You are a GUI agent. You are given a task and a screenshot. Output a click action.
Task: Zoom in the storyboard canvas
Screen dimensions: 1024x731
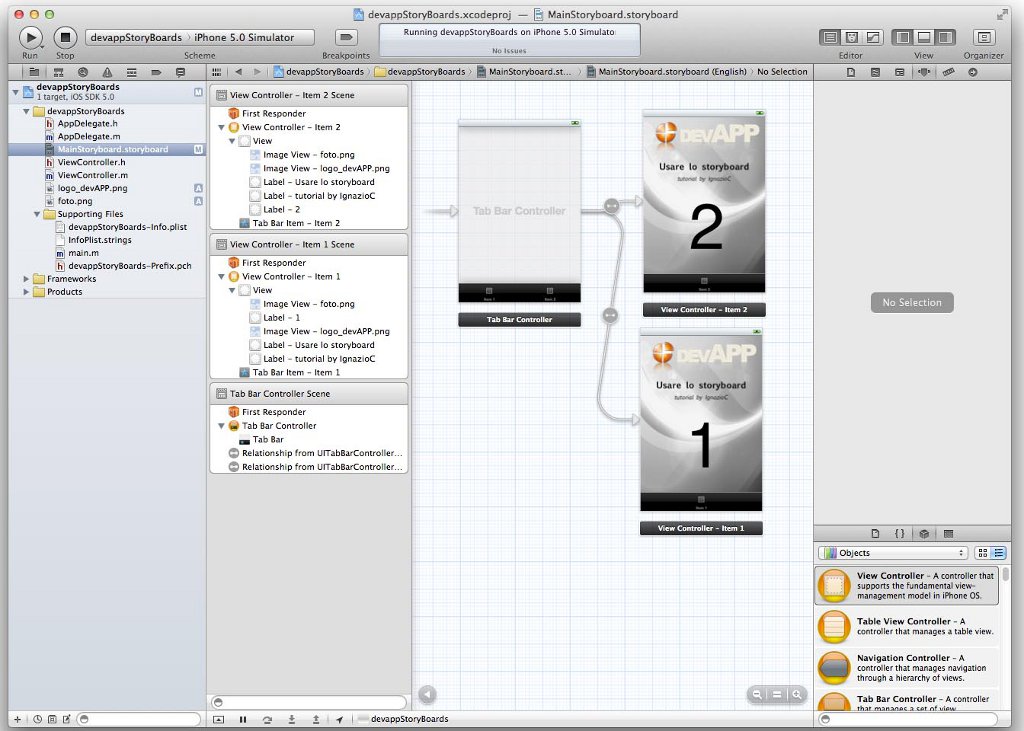(797, 694)
